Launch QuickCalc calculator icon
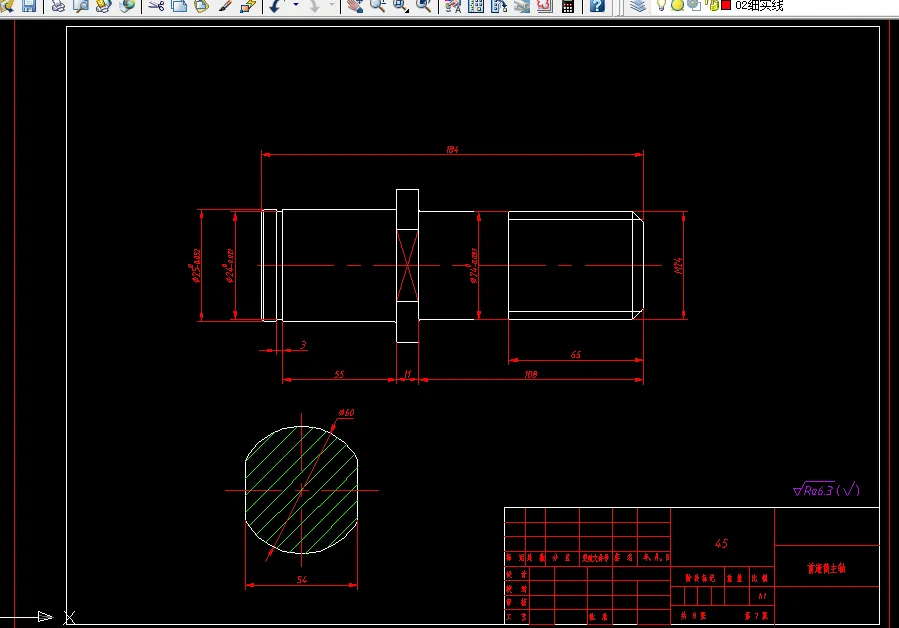The width and height of the screenshot is (899, 628). coord(568,6)
